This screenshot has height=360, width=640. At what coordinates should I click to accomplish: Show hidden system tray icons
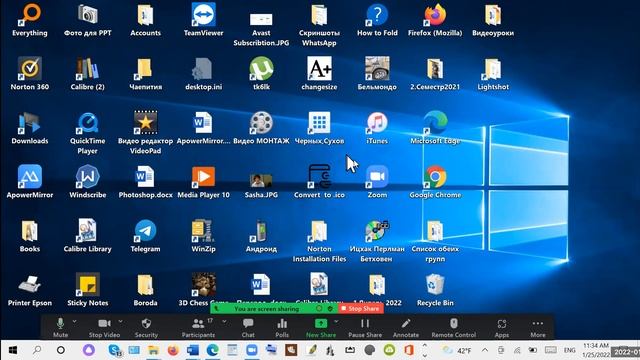point(485,350)
